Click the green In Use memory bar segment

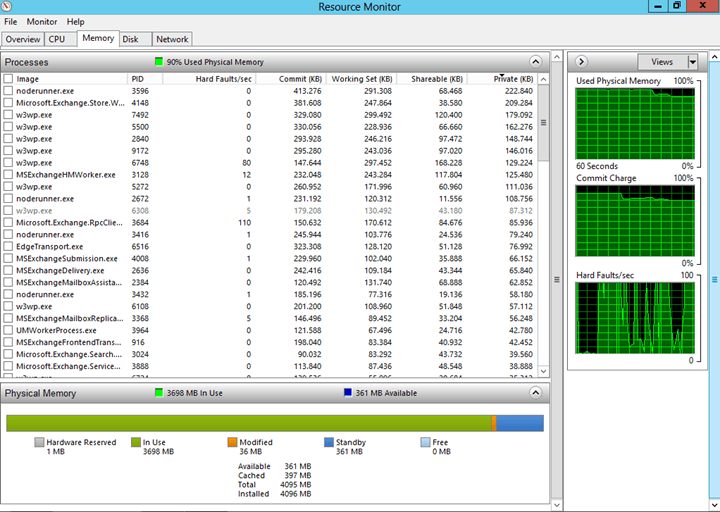(248, 423)
